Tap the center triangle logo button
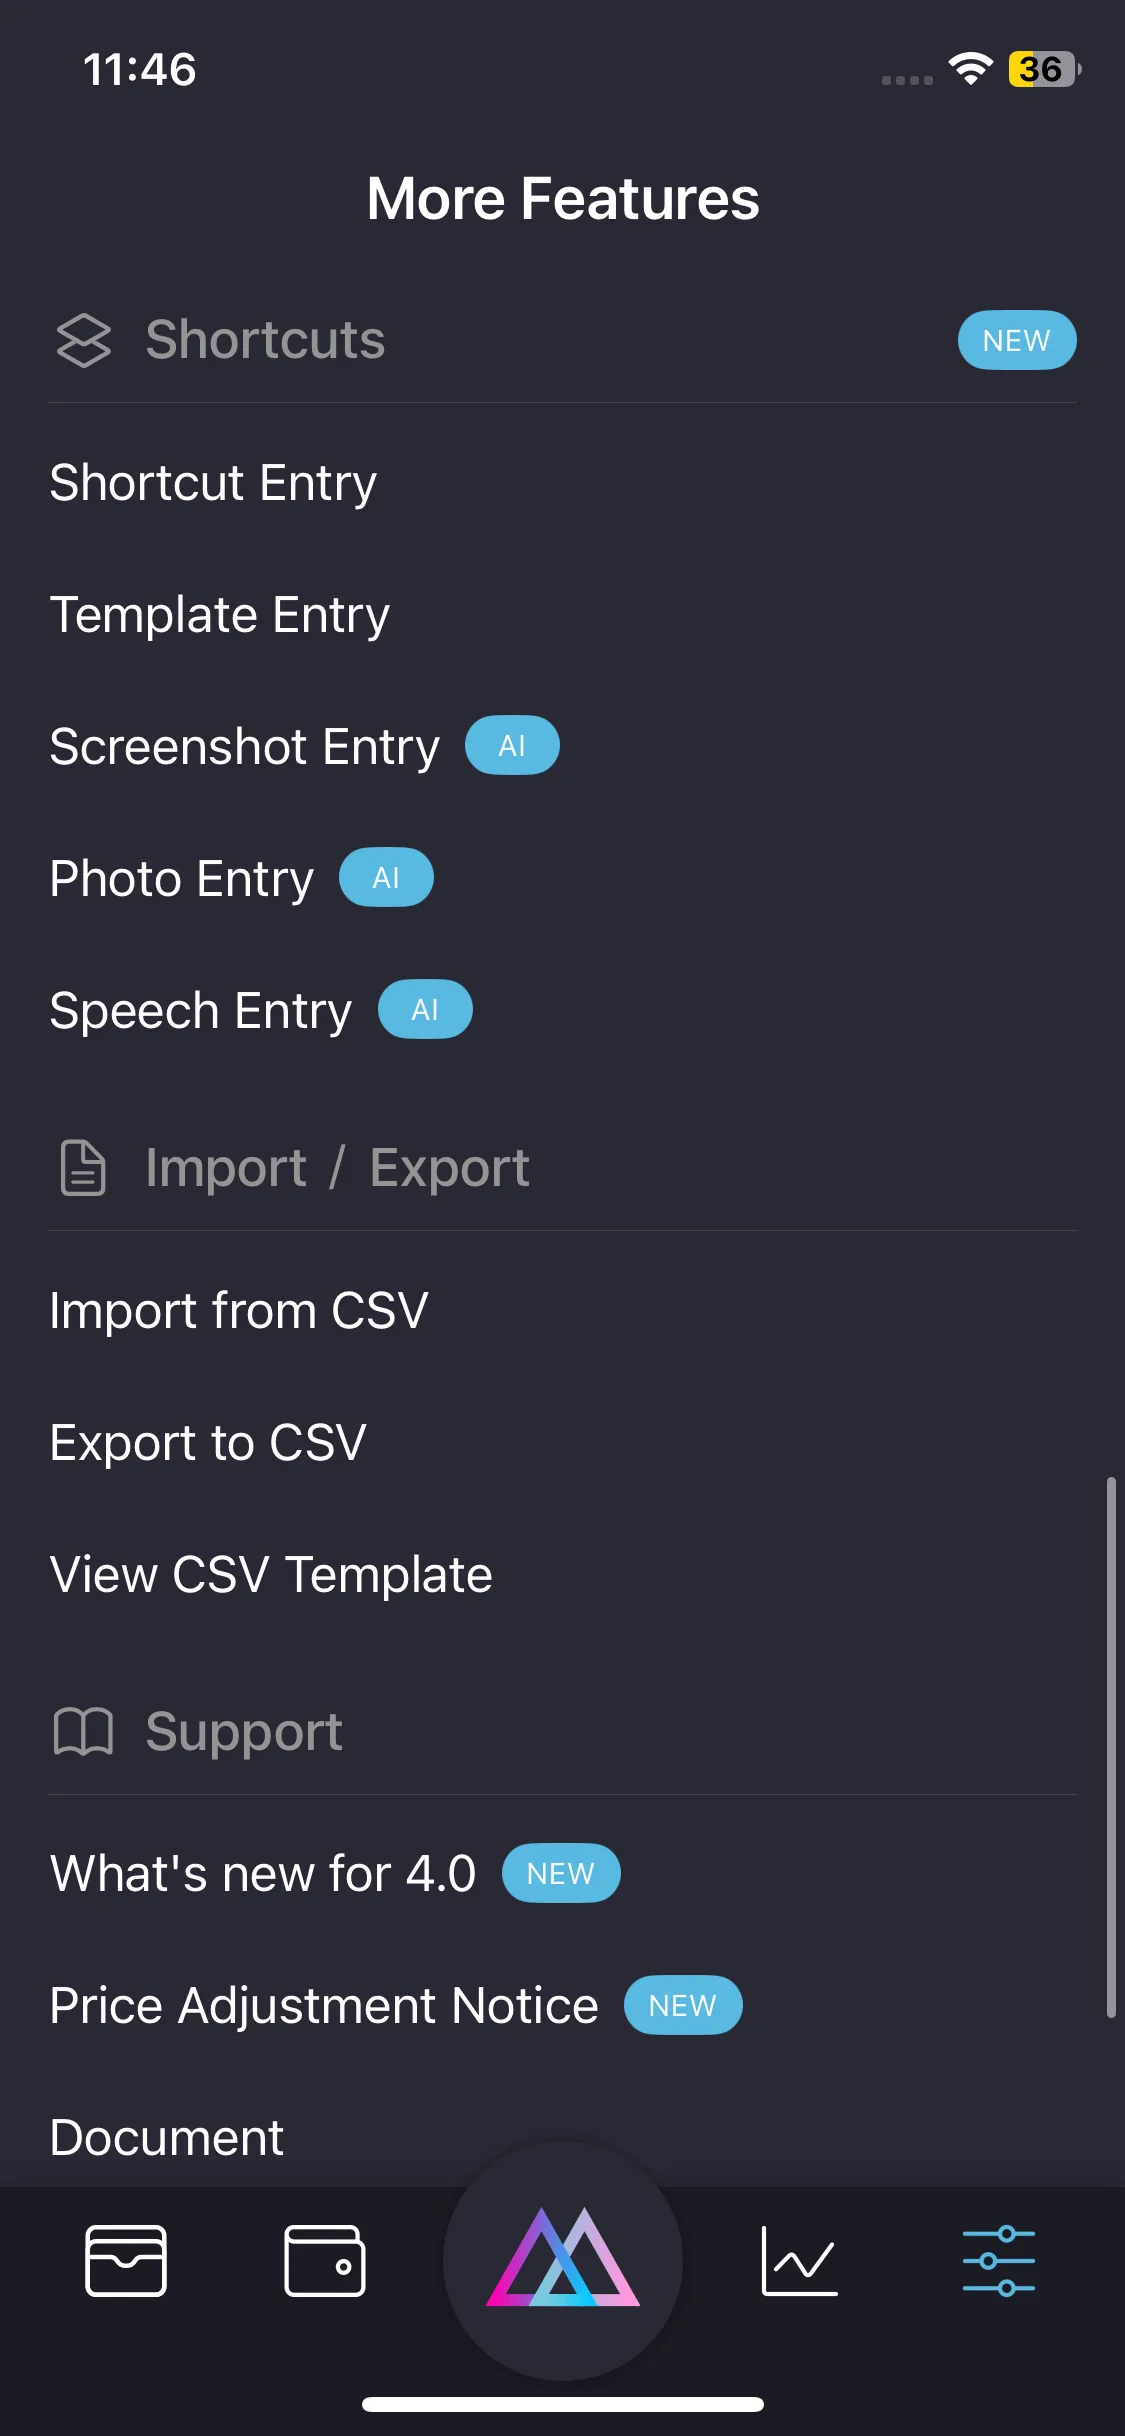The image size is (1125, 2436). click(x=563, y=2259)
